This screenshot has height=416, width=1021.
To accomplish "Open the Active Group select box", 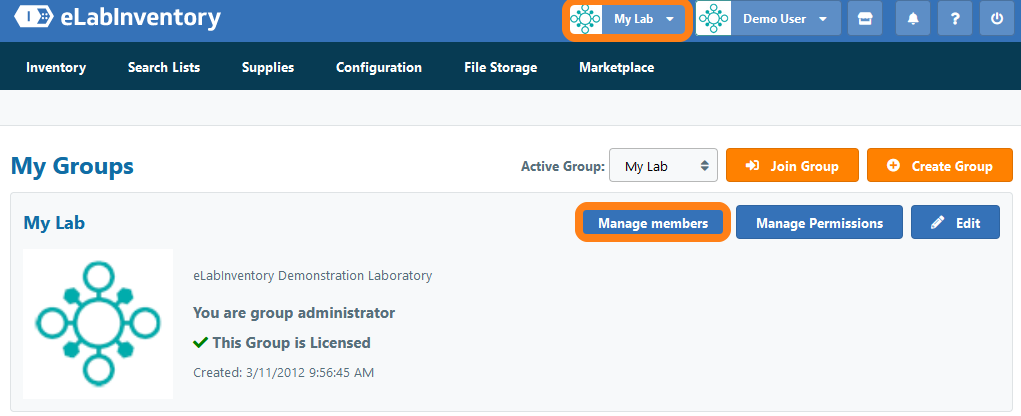I will tap(663, 166).
